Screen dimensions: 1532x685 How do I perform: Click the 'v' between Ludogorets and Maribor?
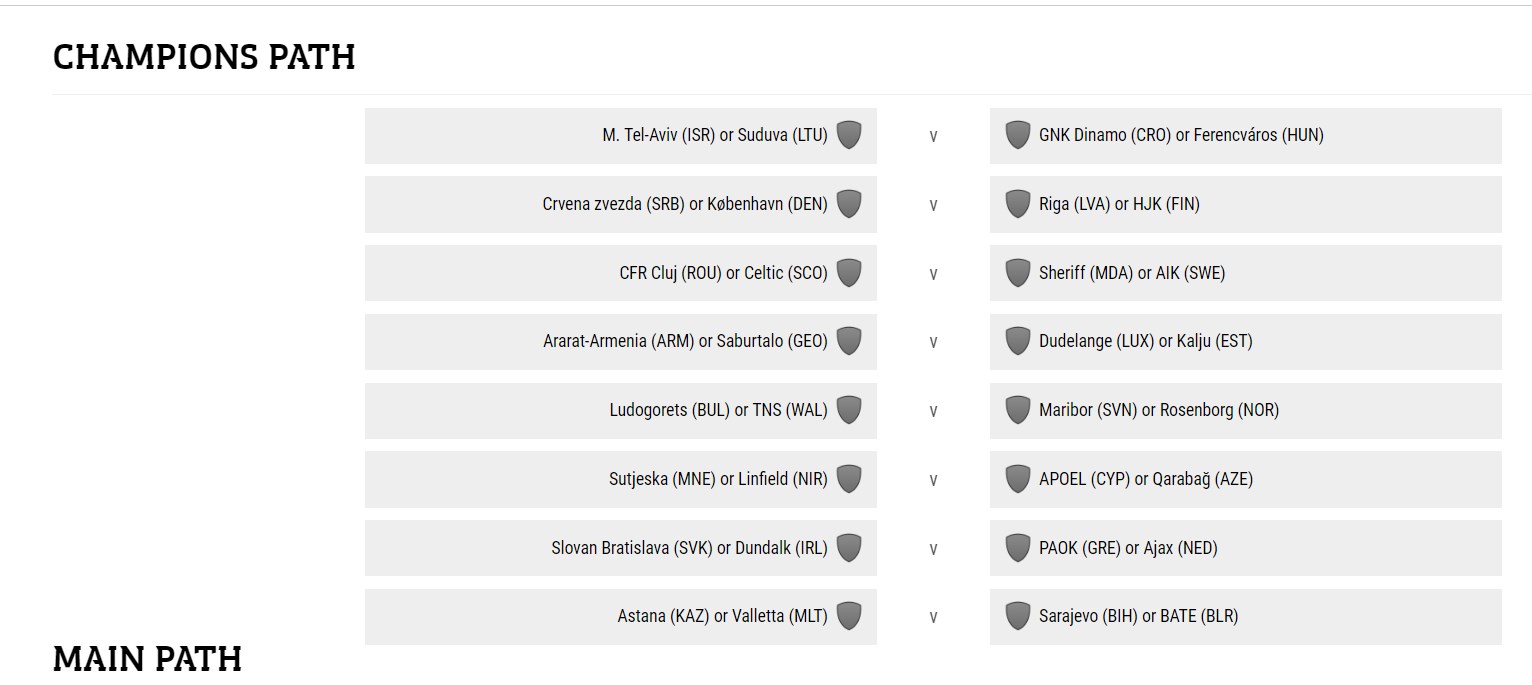(933, 411)
